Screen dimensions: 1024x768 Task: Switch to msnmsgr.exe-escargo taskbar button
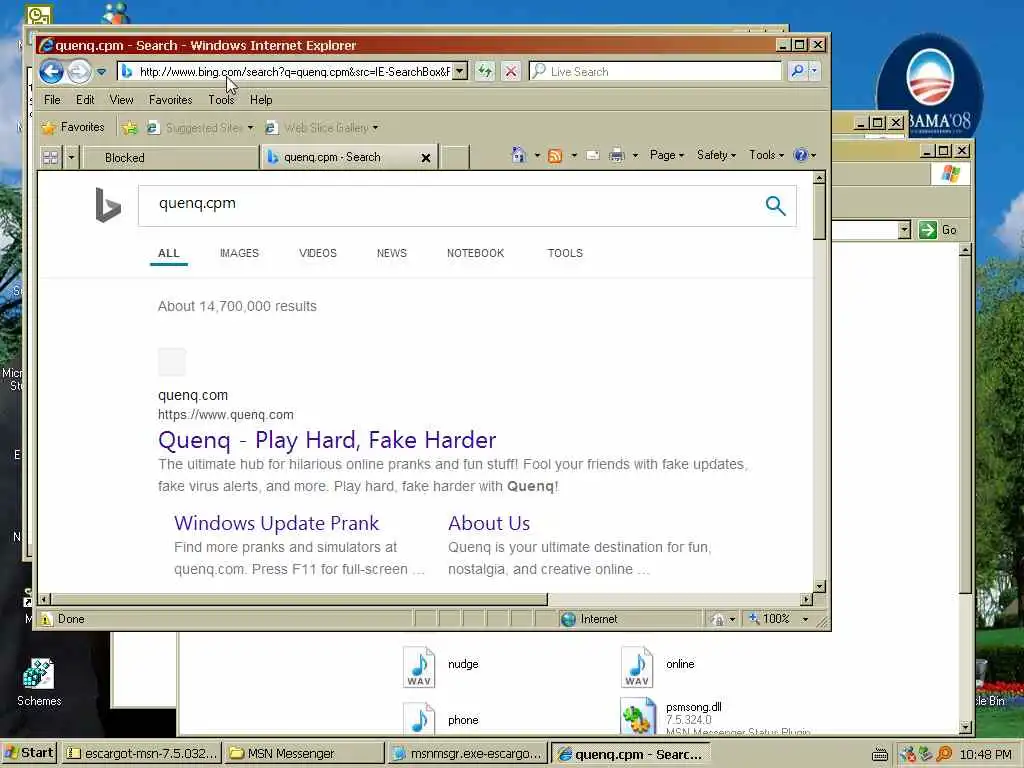point(467,754)
